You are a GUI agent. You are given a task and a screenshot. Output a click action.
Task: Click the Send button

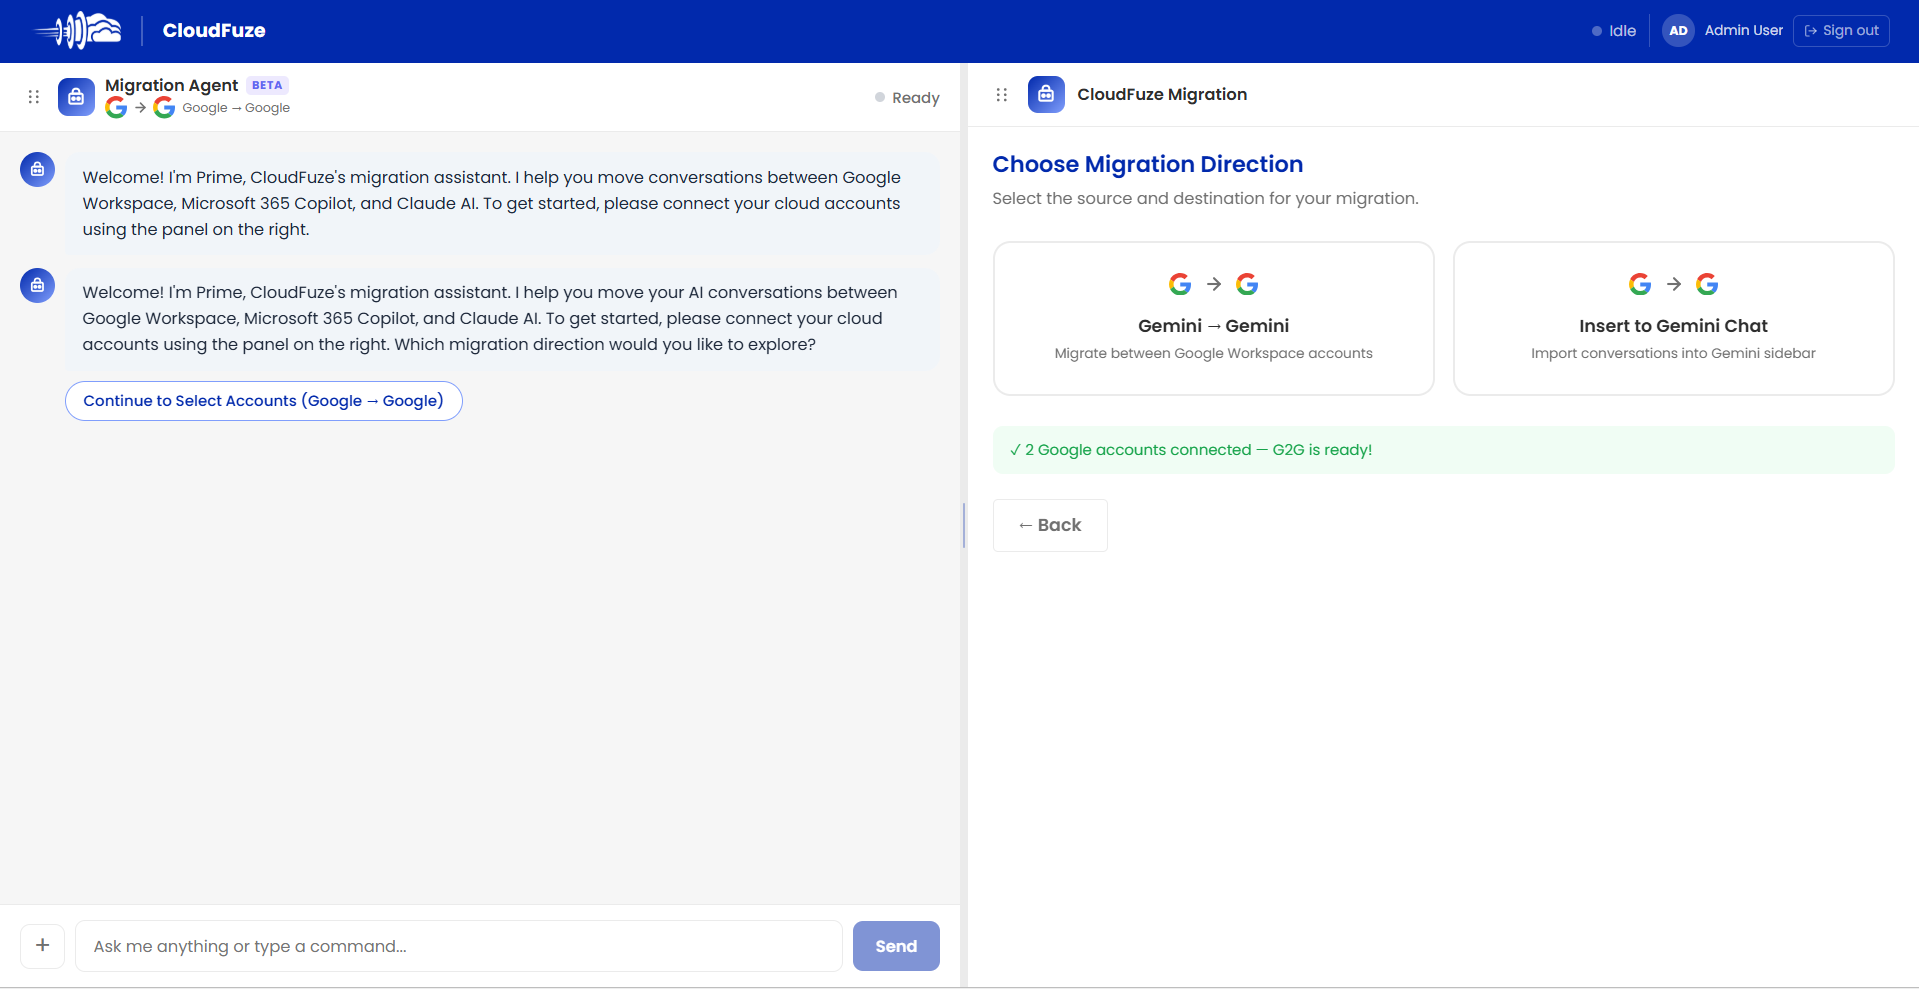(x=896, y=946)
